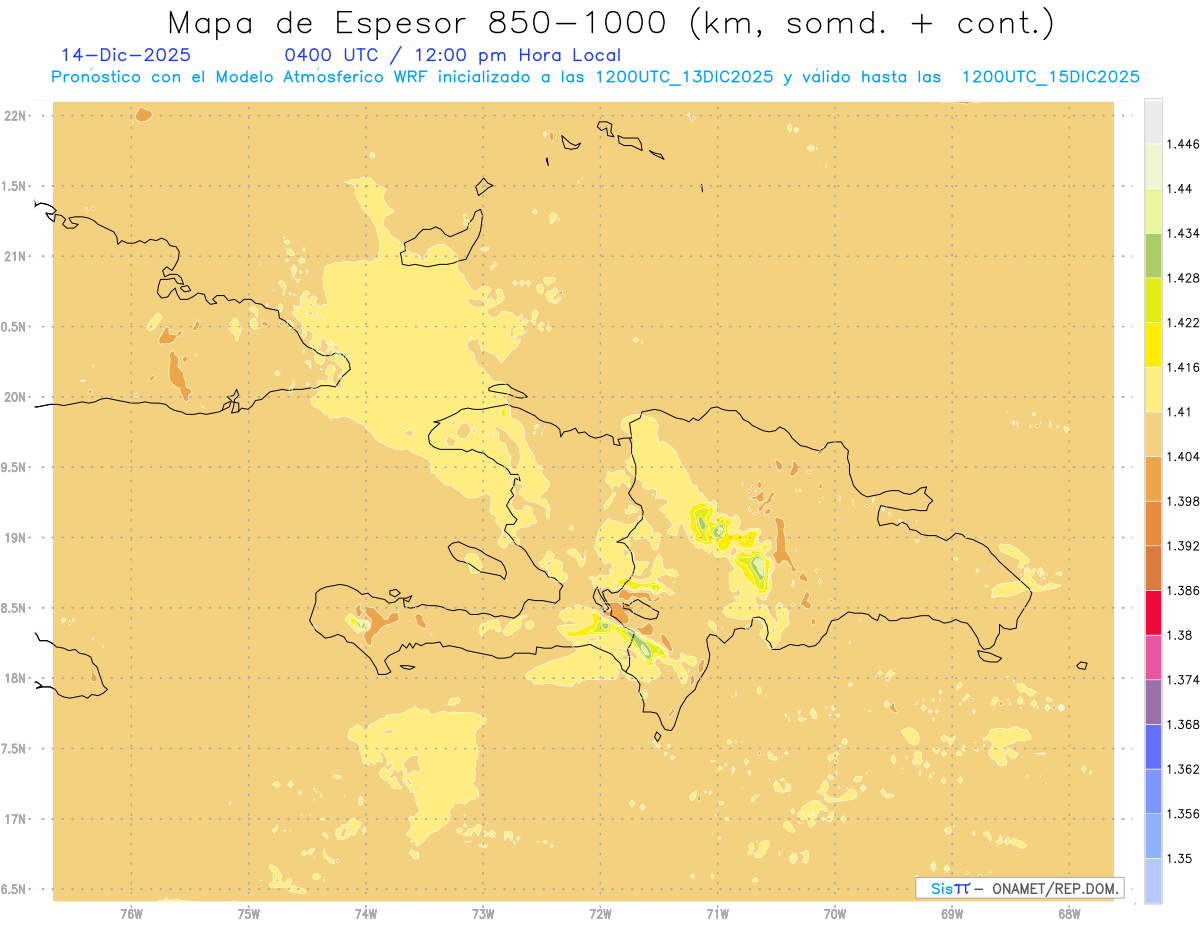The width and height of the screenshot is (1200, 927).
Task: Select the date label '14-Dic-2025'
Action: click(126, 55)
